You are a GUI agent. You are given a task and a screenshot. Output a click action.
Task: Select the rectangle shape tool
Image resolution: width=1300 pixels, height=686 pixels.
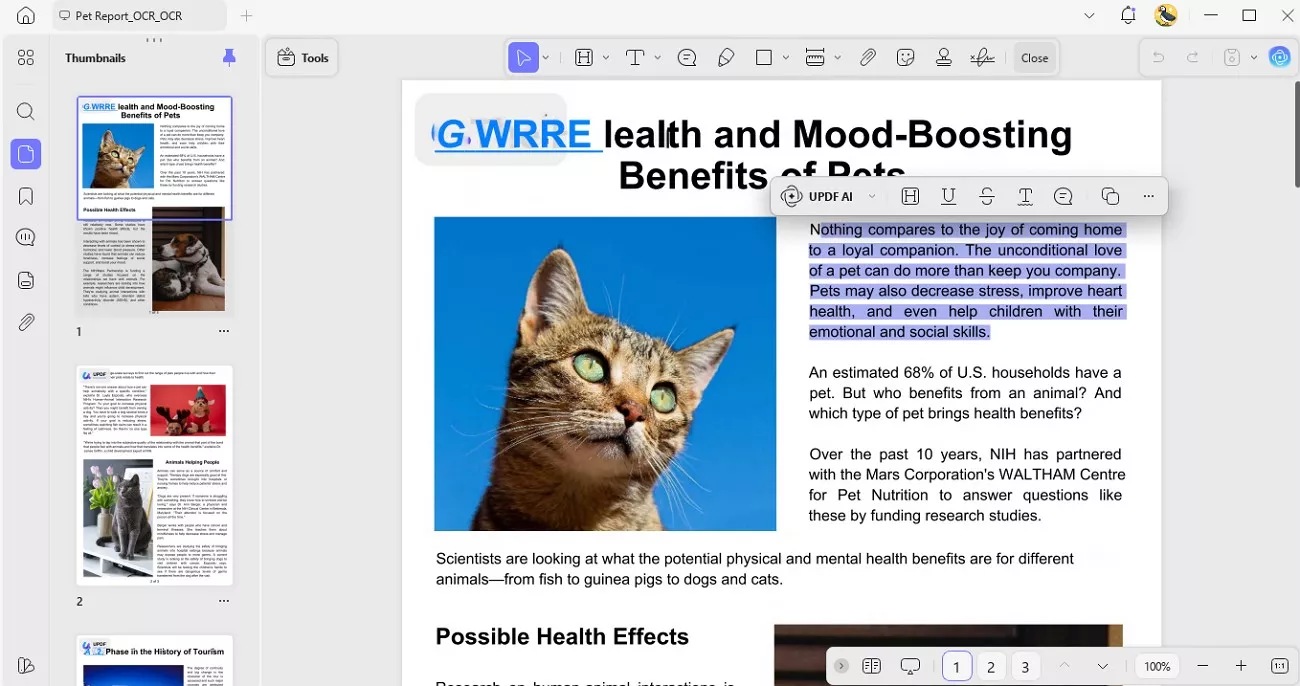pyautogui.click(x=764, y=58)
